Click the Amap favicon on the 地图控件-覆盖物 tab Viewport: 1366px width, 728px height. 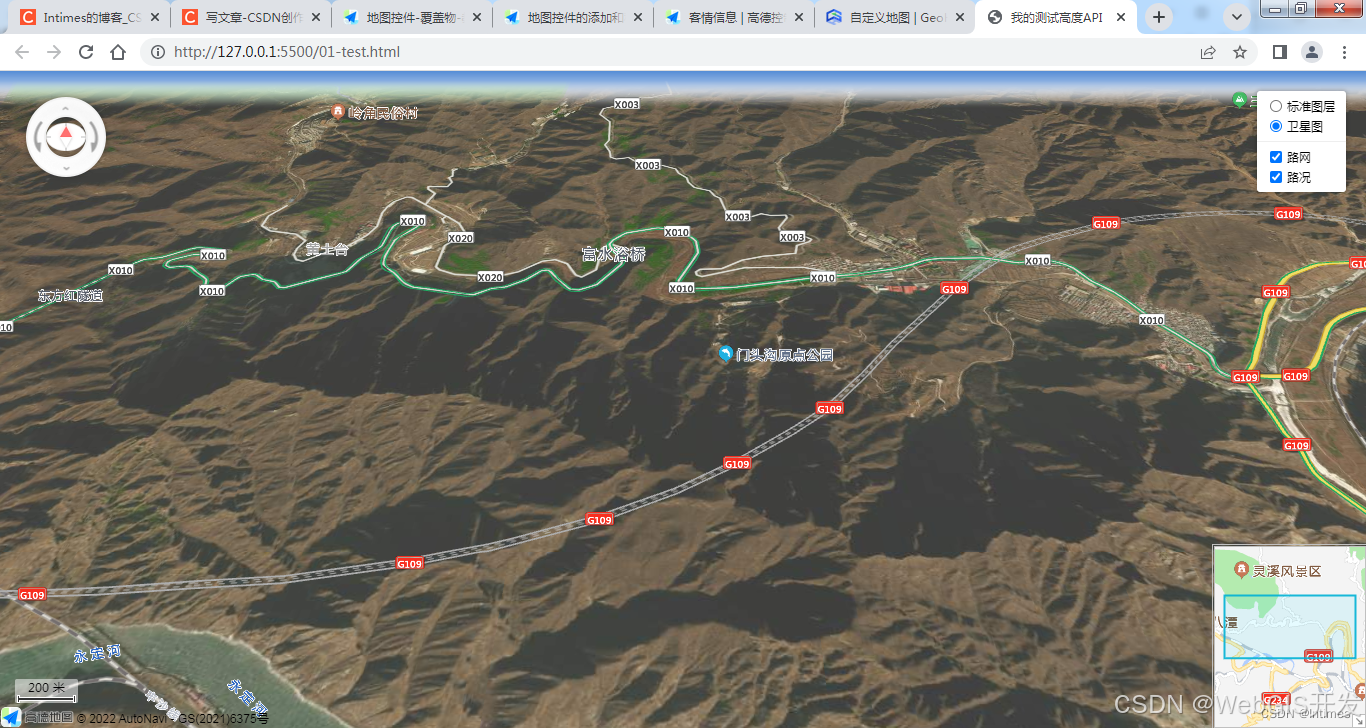pyautogui.click(x=351, y=17)
